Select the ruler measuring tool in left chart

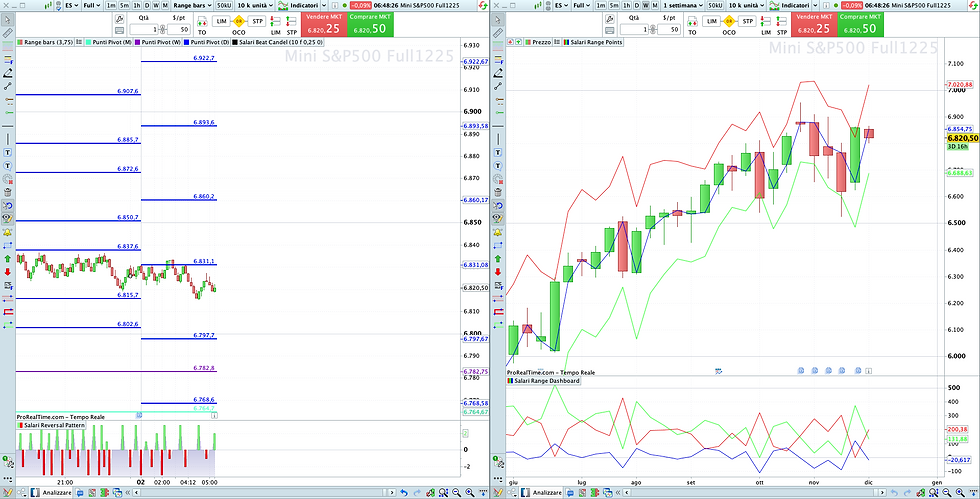pyautogui.click(x=8, y=33)
